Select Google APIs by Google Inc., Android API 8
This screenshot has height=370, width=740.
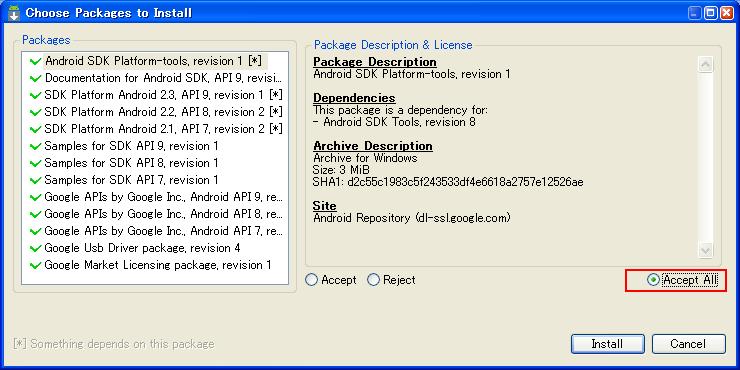[155, 214]
